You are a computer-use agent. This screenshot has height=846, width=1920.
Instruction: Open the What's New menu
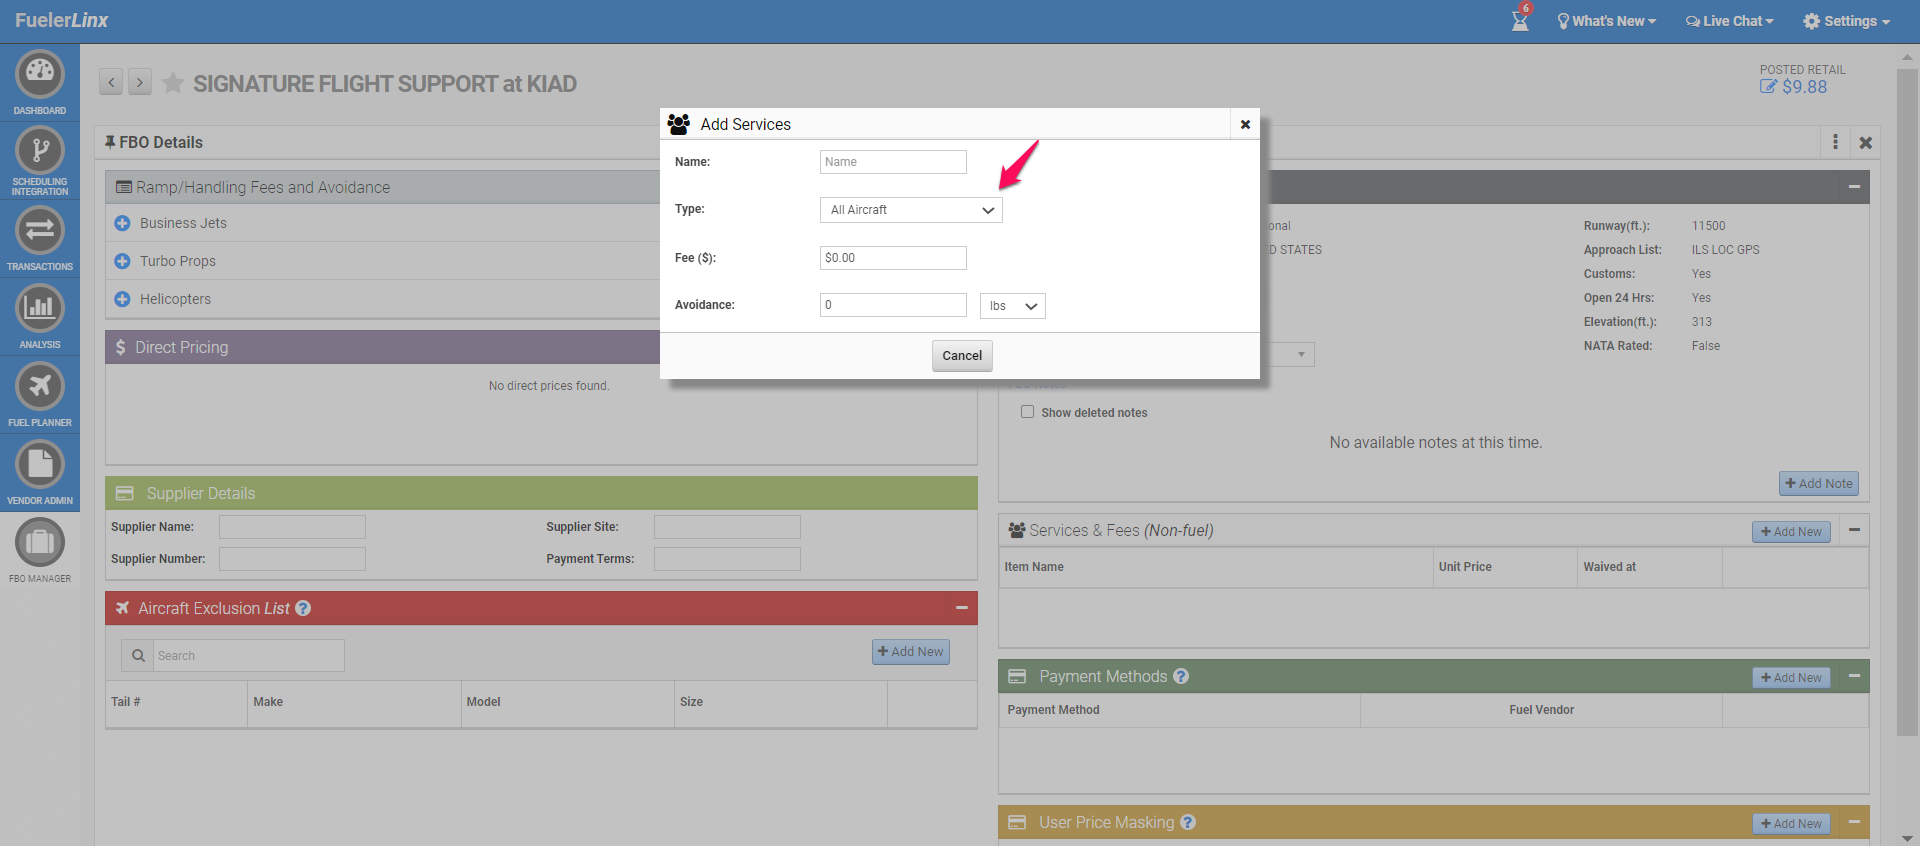[1607, 21]
